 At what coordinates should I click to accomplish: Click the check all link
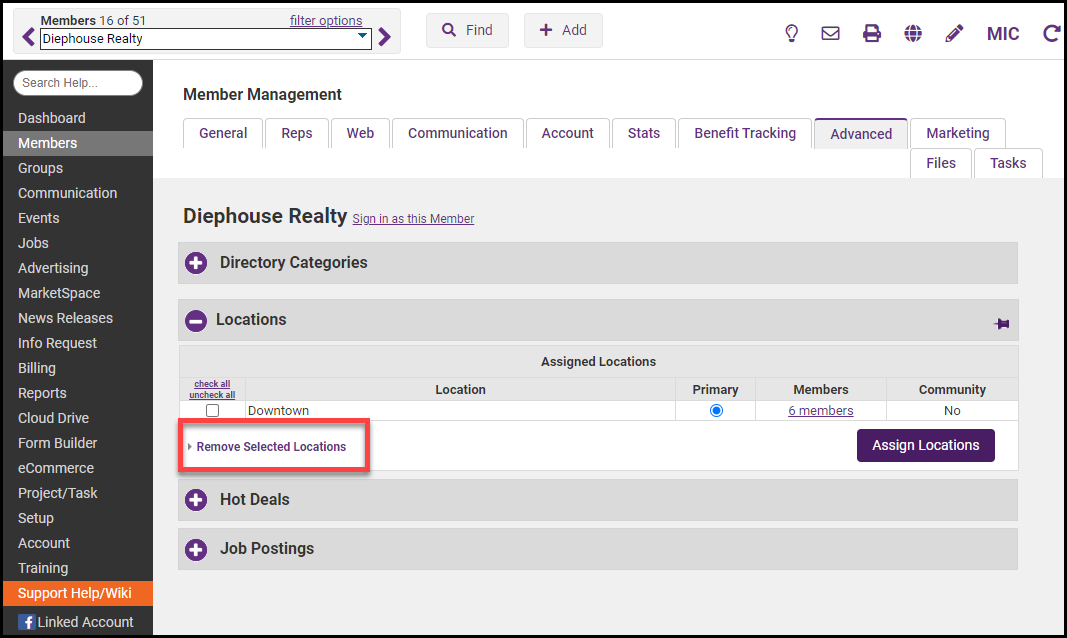[212, 384]
